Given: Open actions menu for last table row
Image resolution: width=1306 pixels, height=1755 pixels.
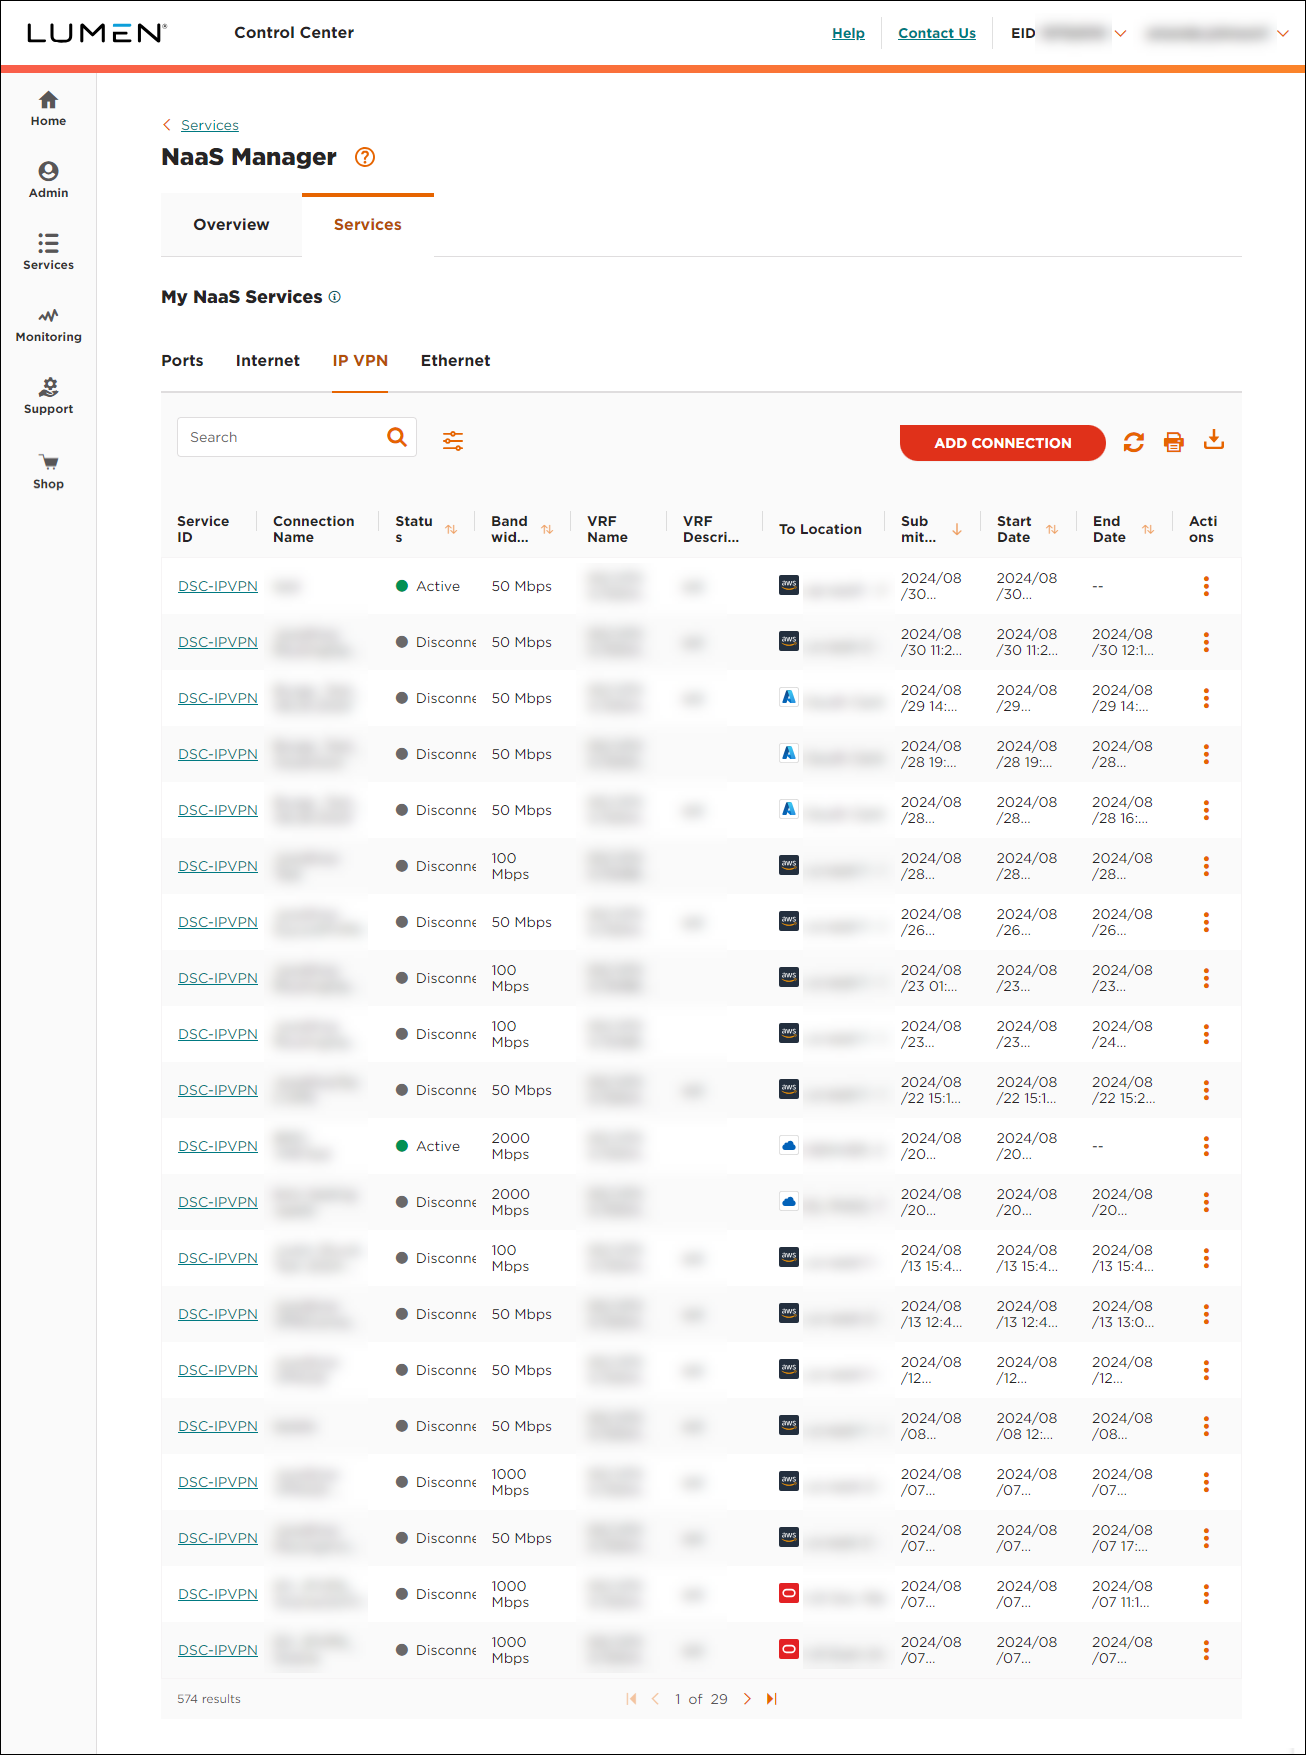Looking at the screenshot, I should 1206,1650.
